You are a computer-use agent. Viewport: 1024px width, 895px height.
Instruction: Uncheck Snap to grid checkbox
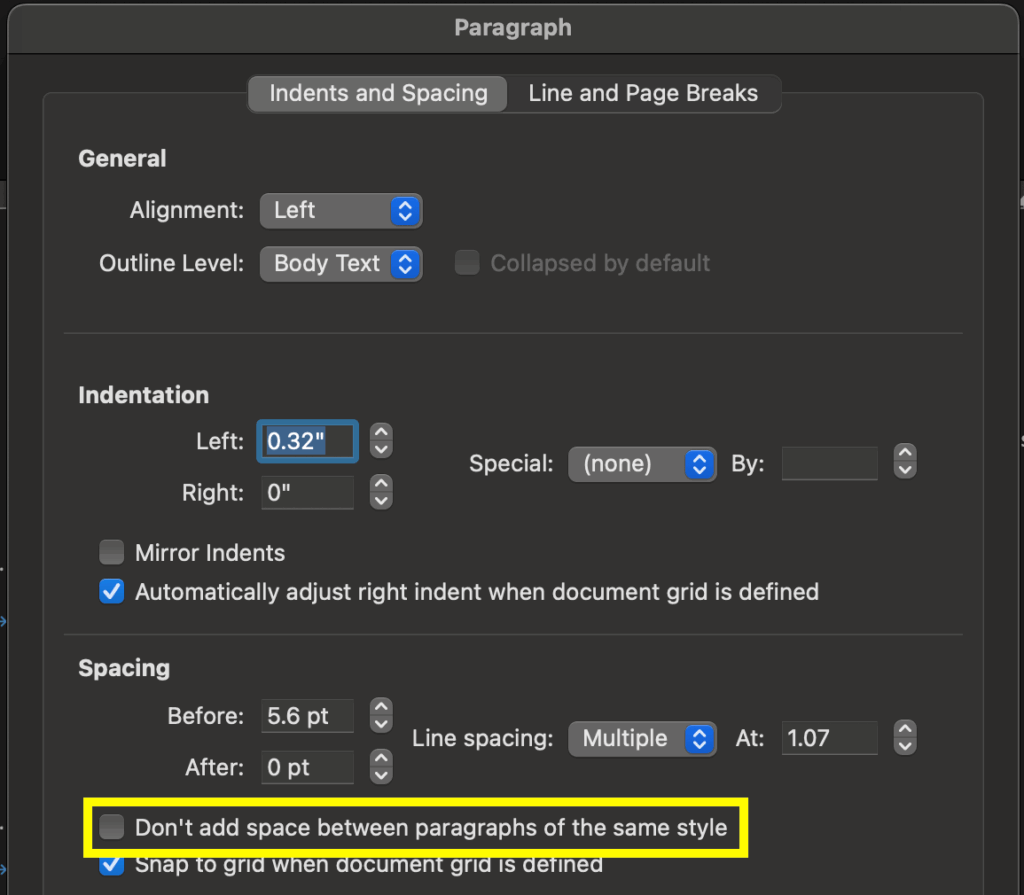tap(112, 865)
